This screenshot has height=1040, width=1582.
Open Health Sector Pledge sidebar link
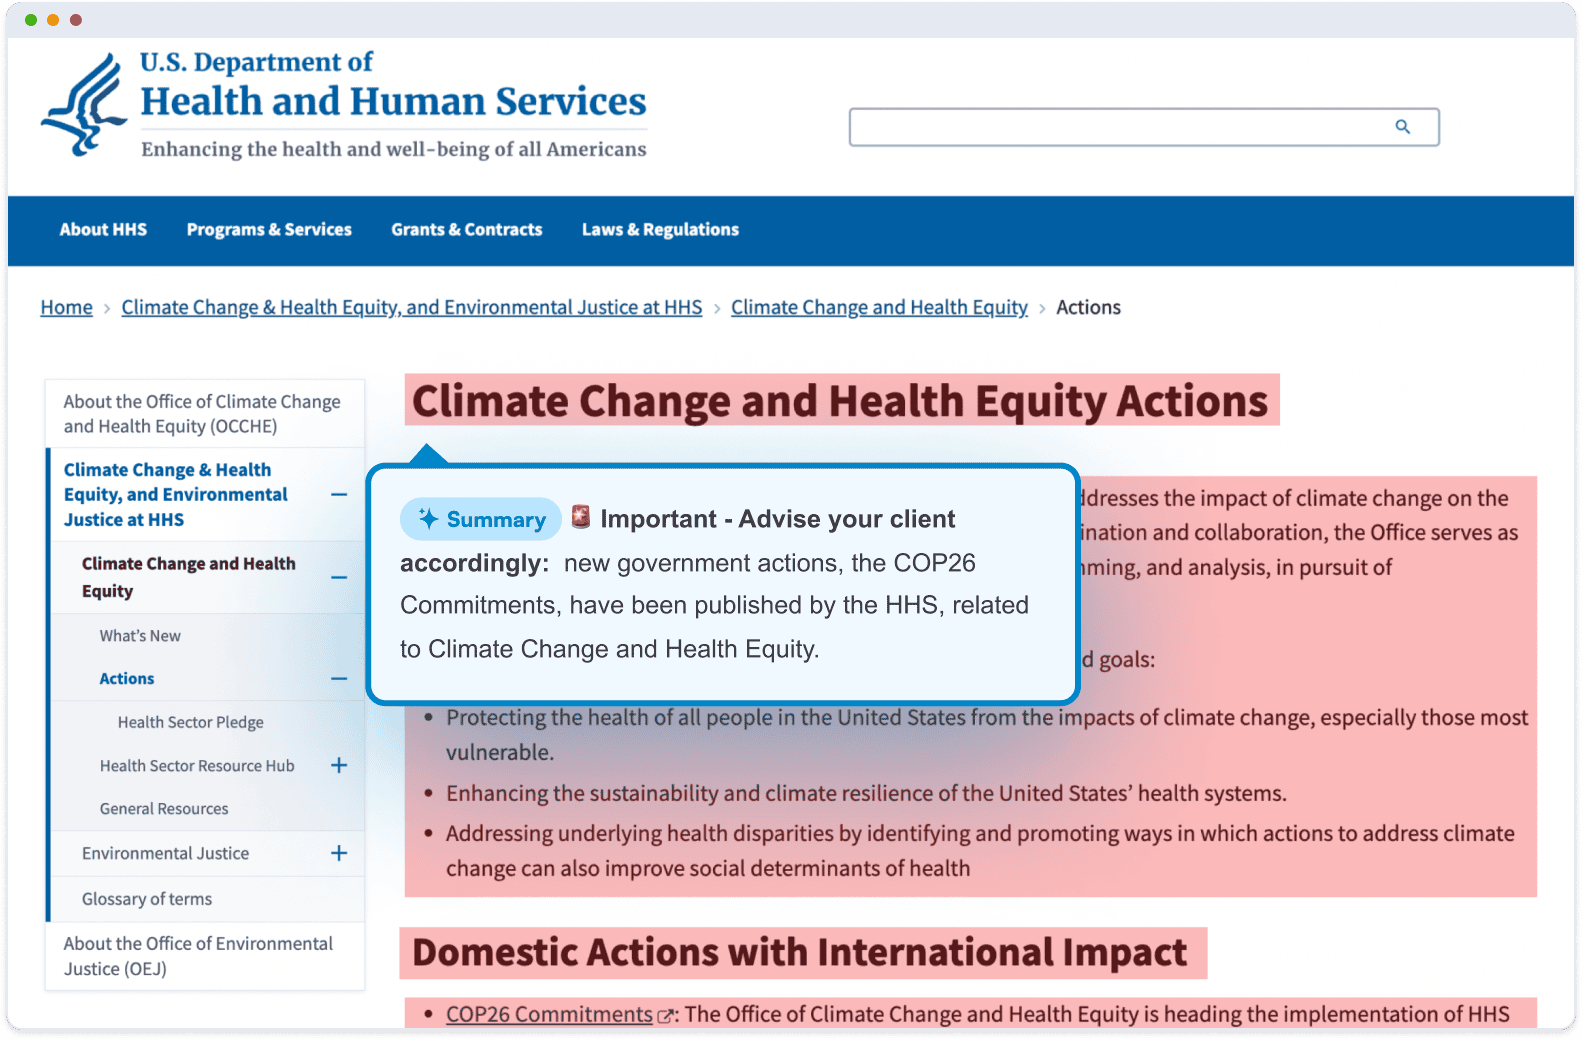click(x=191, y=722)
